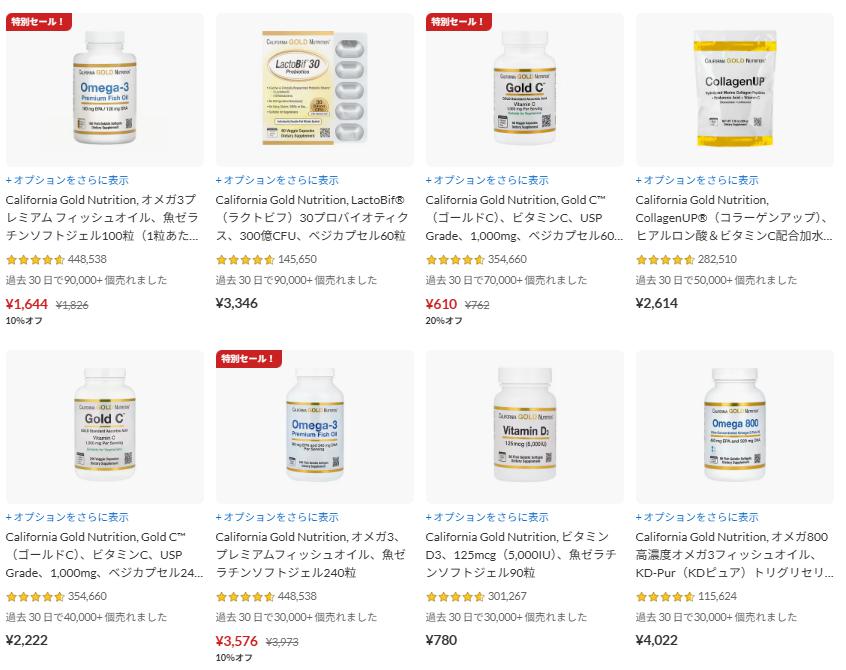846x670 pixels.
Task: Expand more options under Vitamin D3
Action: [487, 517]
